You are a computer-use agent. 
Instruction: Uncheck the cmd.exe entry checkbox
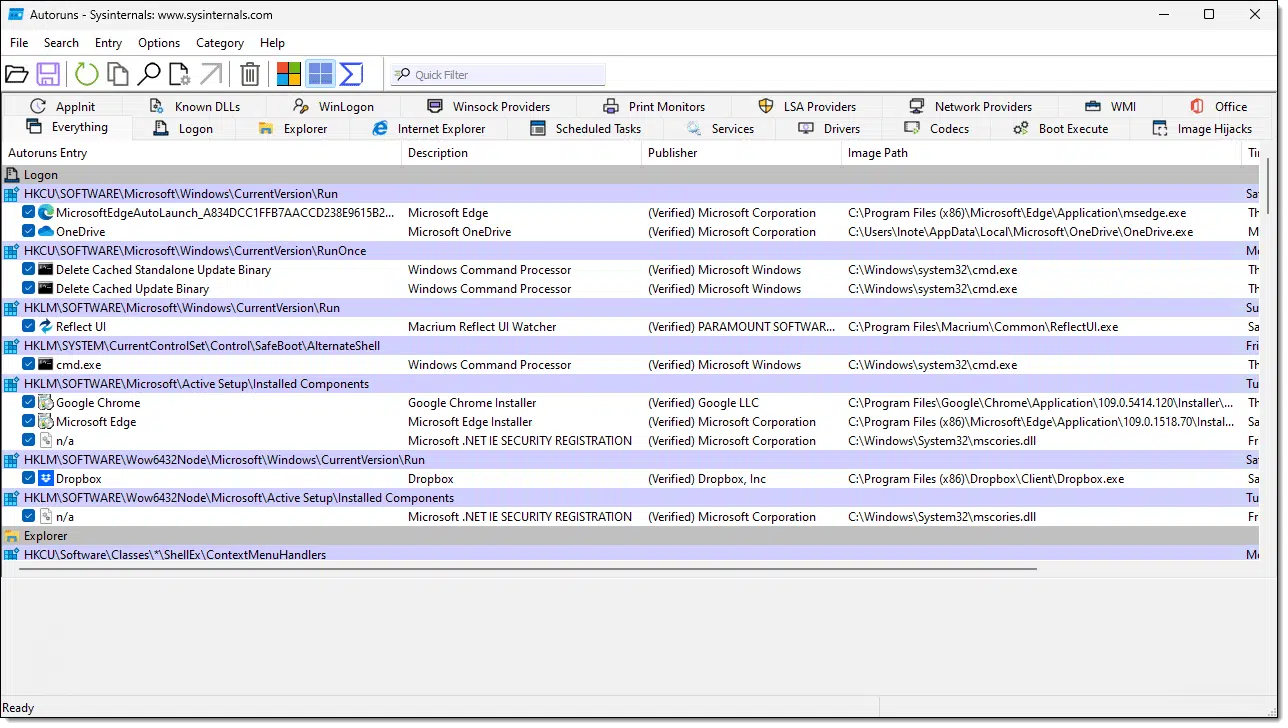click(x=29, y=364)
